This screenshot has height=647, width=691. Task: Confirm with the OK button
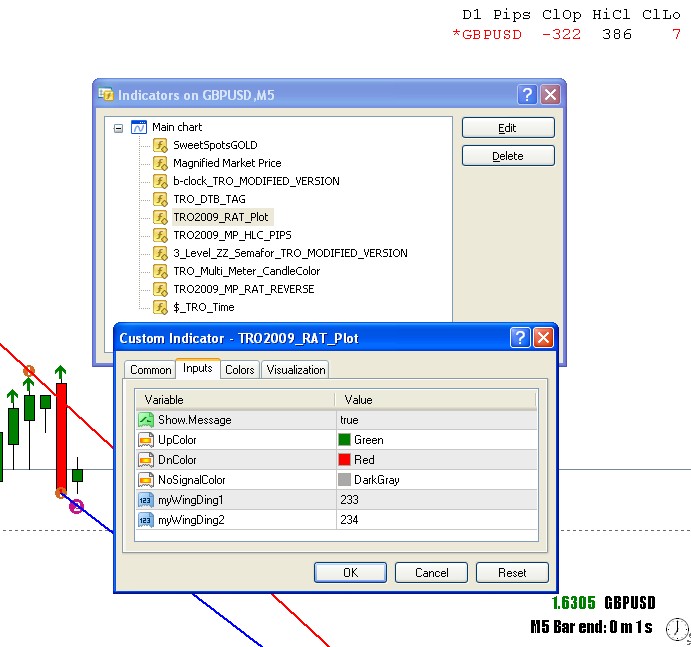350,573
